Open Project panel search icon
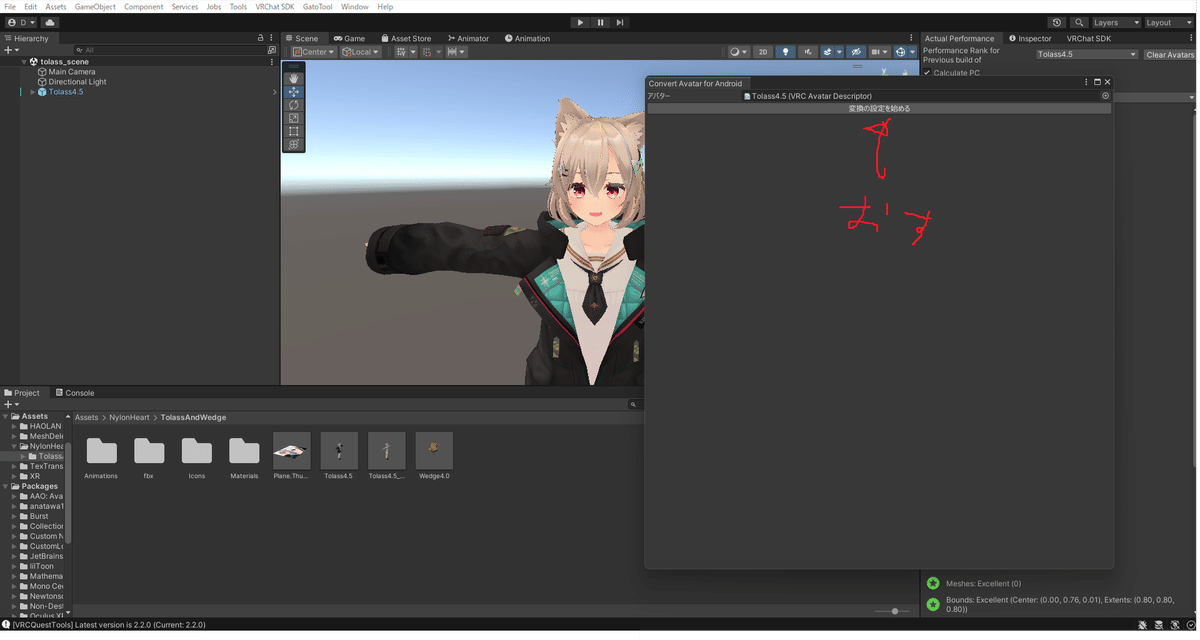 pos(633,405)
